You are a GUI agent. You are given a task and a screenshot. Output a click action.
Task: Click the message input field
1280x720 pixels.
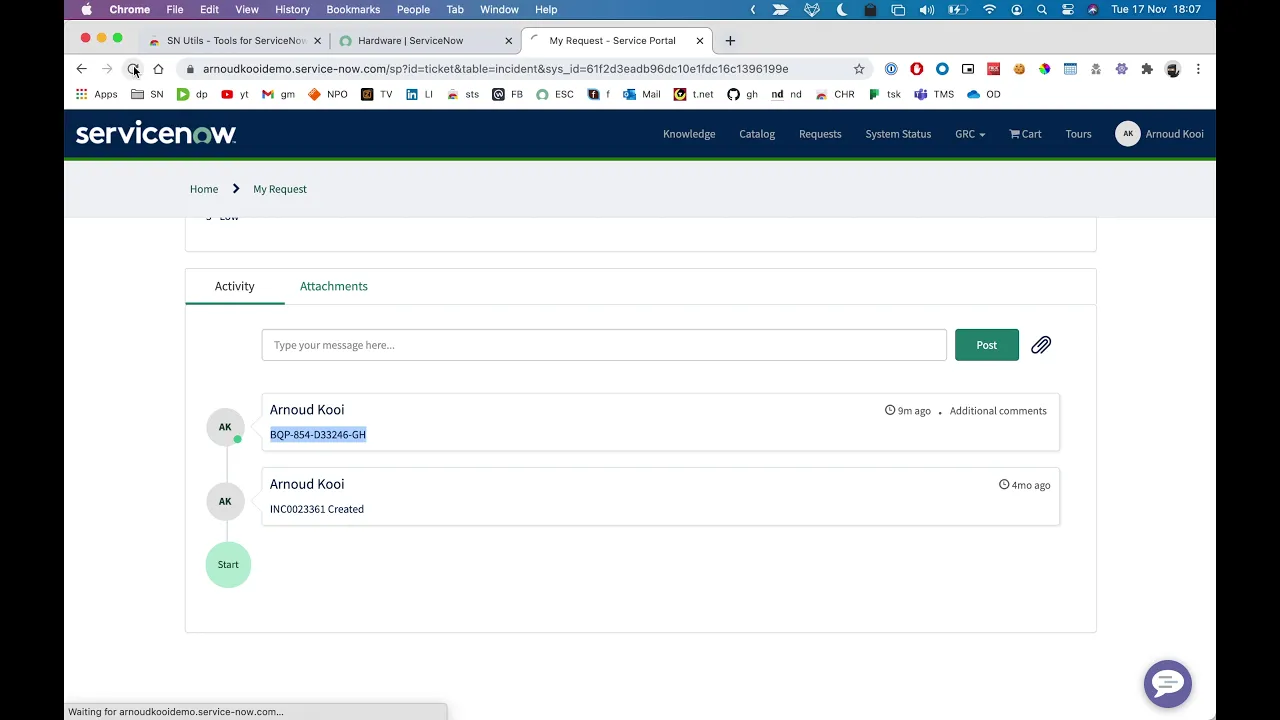tap(603, 345)
